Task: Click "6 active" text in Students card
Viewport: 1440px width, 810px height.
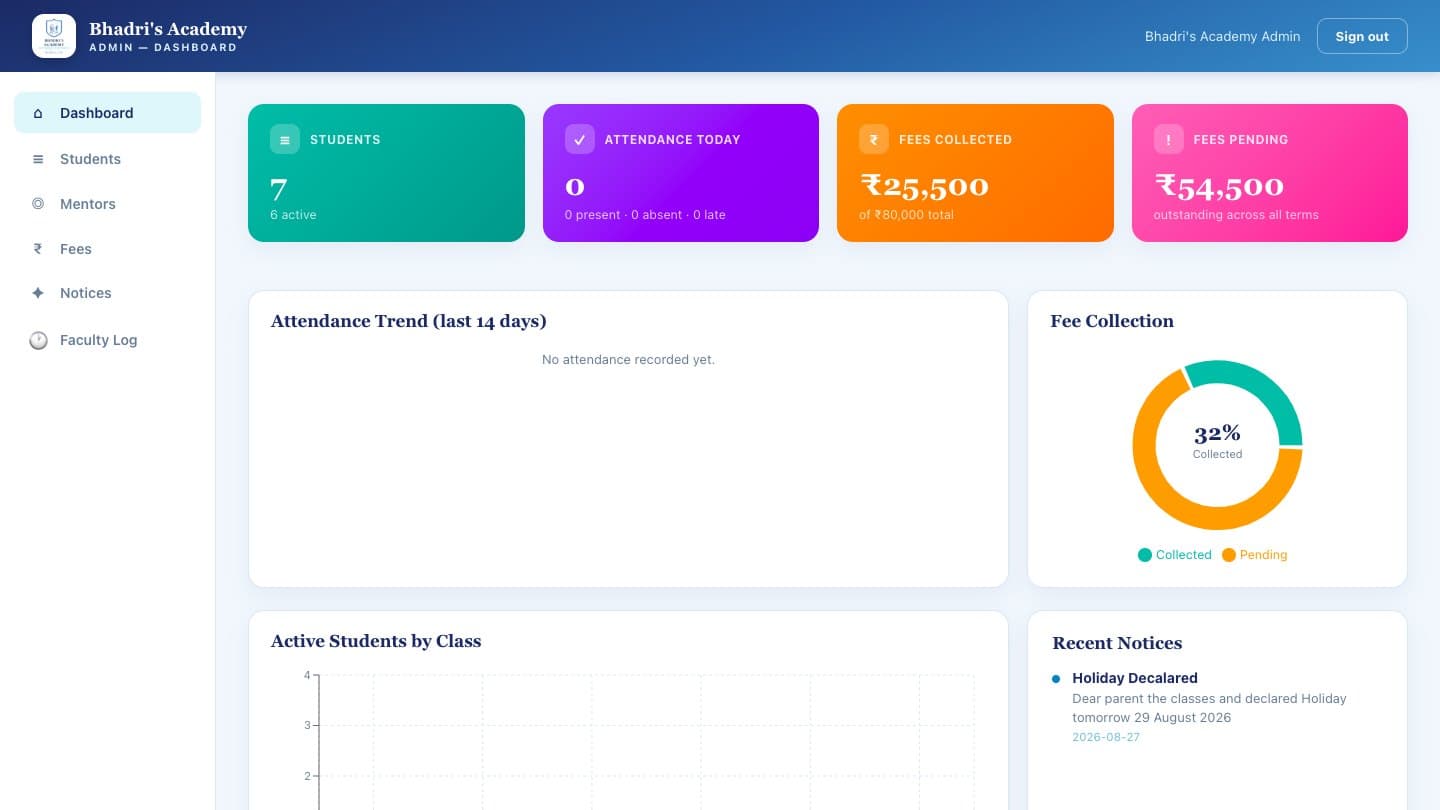Action: pyautogui.click(x=293, y=215)
